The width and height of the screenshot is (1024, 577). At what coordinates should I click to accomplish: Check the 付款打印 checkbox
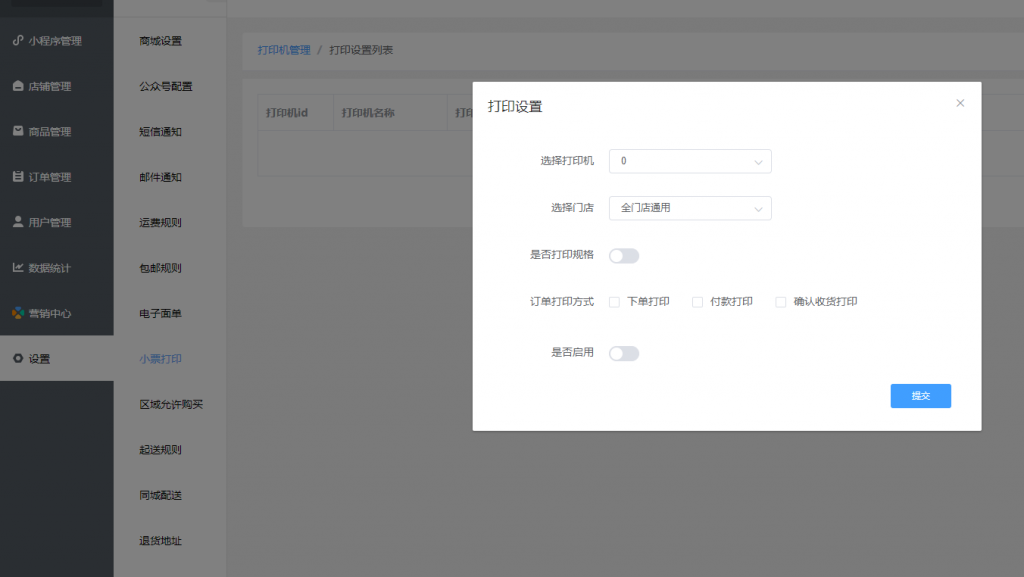coord(697,302)
